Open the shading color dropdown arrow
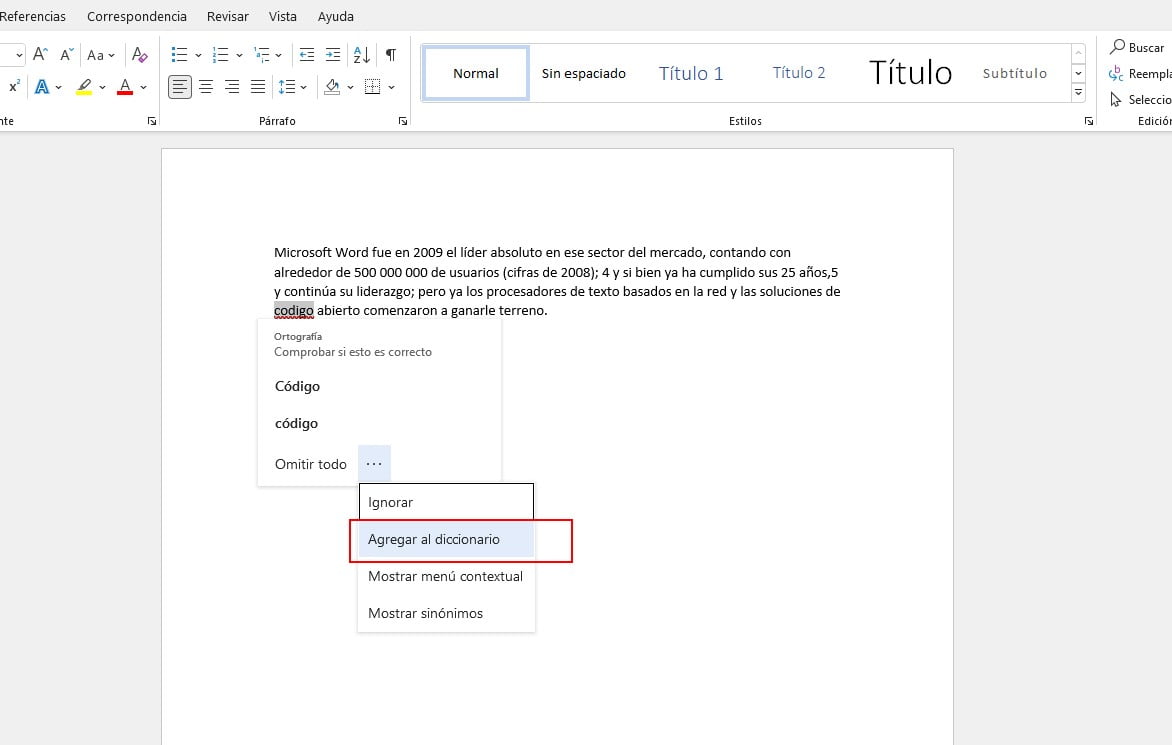The height and width of the screenshot is (745, 1172). [350, 87]
